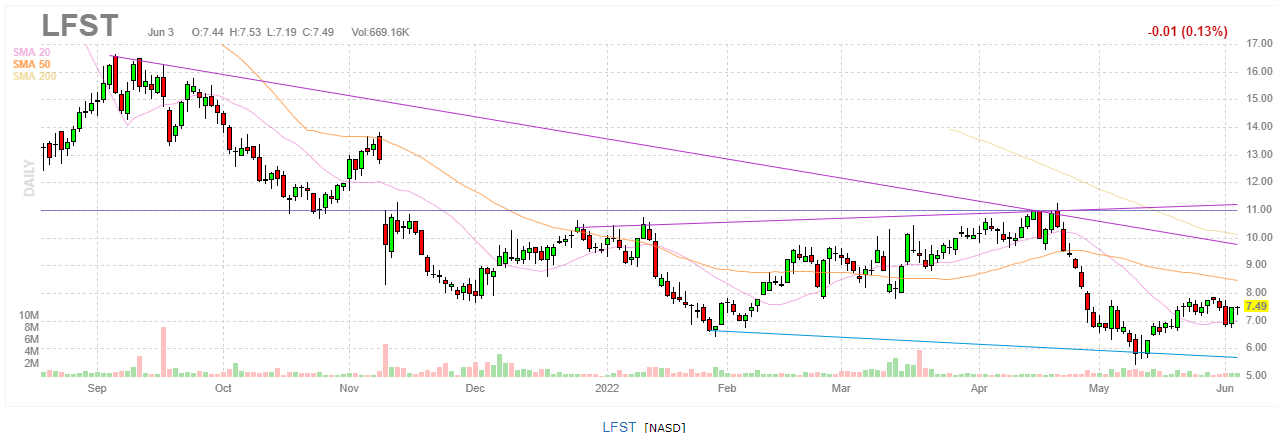The height and width of the screenshot is (433, 1277).
Task: Click the LFST link below the chart
Action: [620, 426]
